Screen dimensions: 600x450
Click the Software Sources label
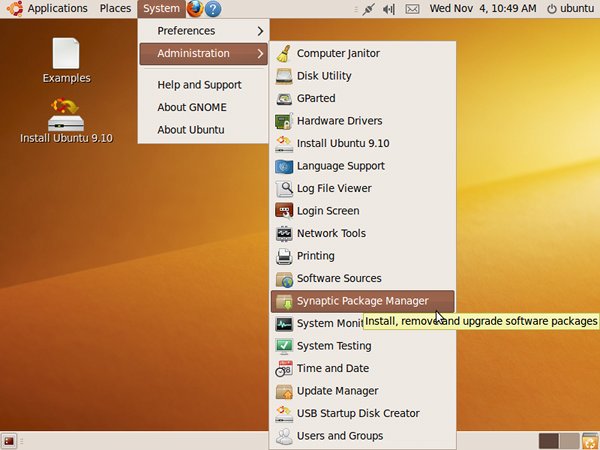(339, 279)
